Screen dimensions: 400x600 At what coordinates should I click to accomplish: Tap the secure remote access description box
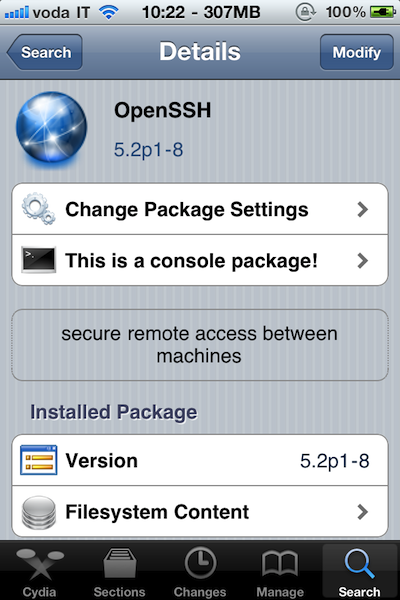pos(200,345)
